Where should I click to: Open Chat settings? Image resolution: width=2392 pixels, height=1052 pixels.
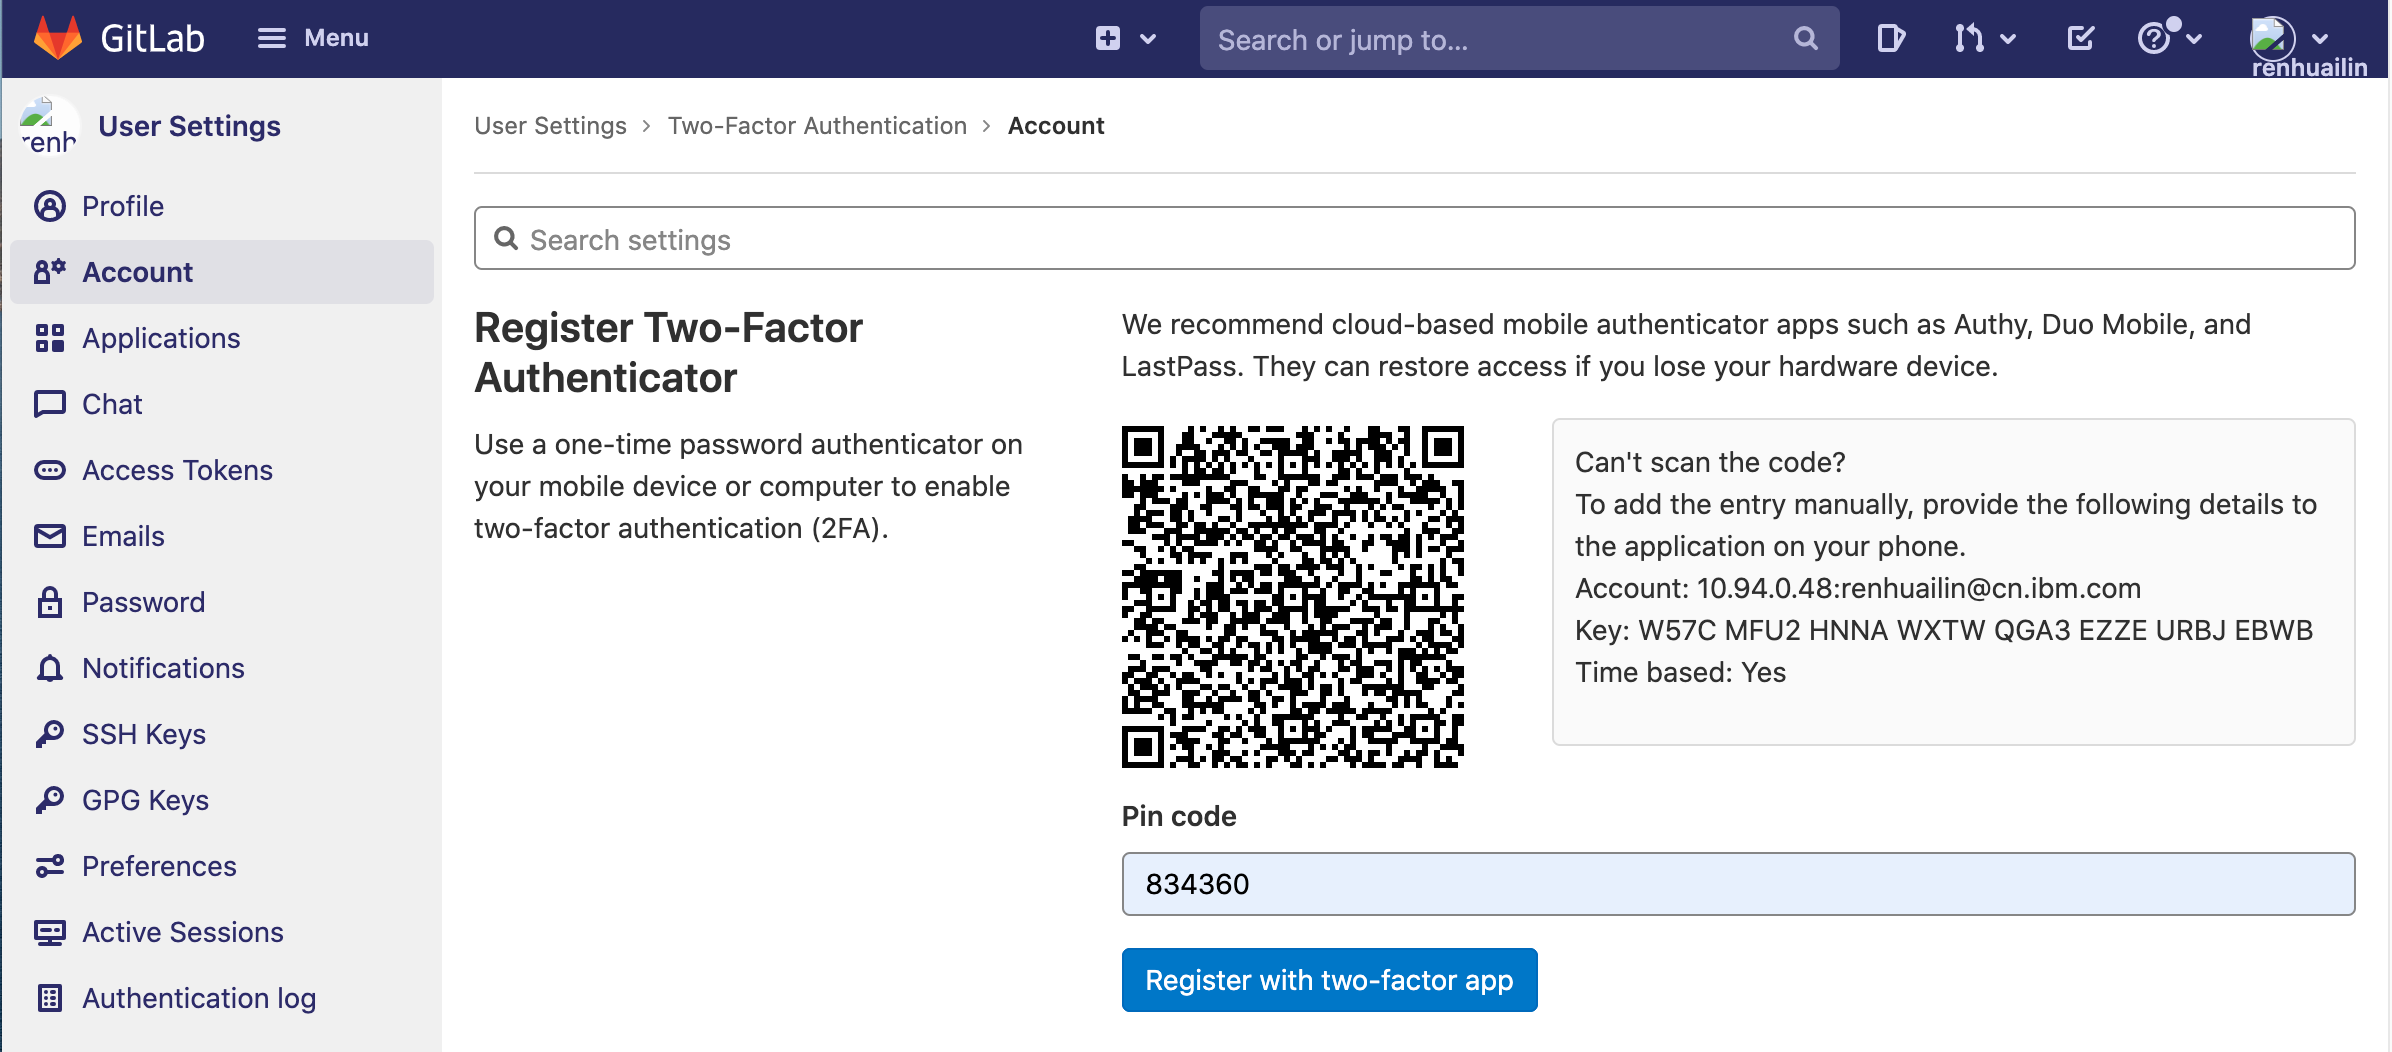tap(112, 404)
